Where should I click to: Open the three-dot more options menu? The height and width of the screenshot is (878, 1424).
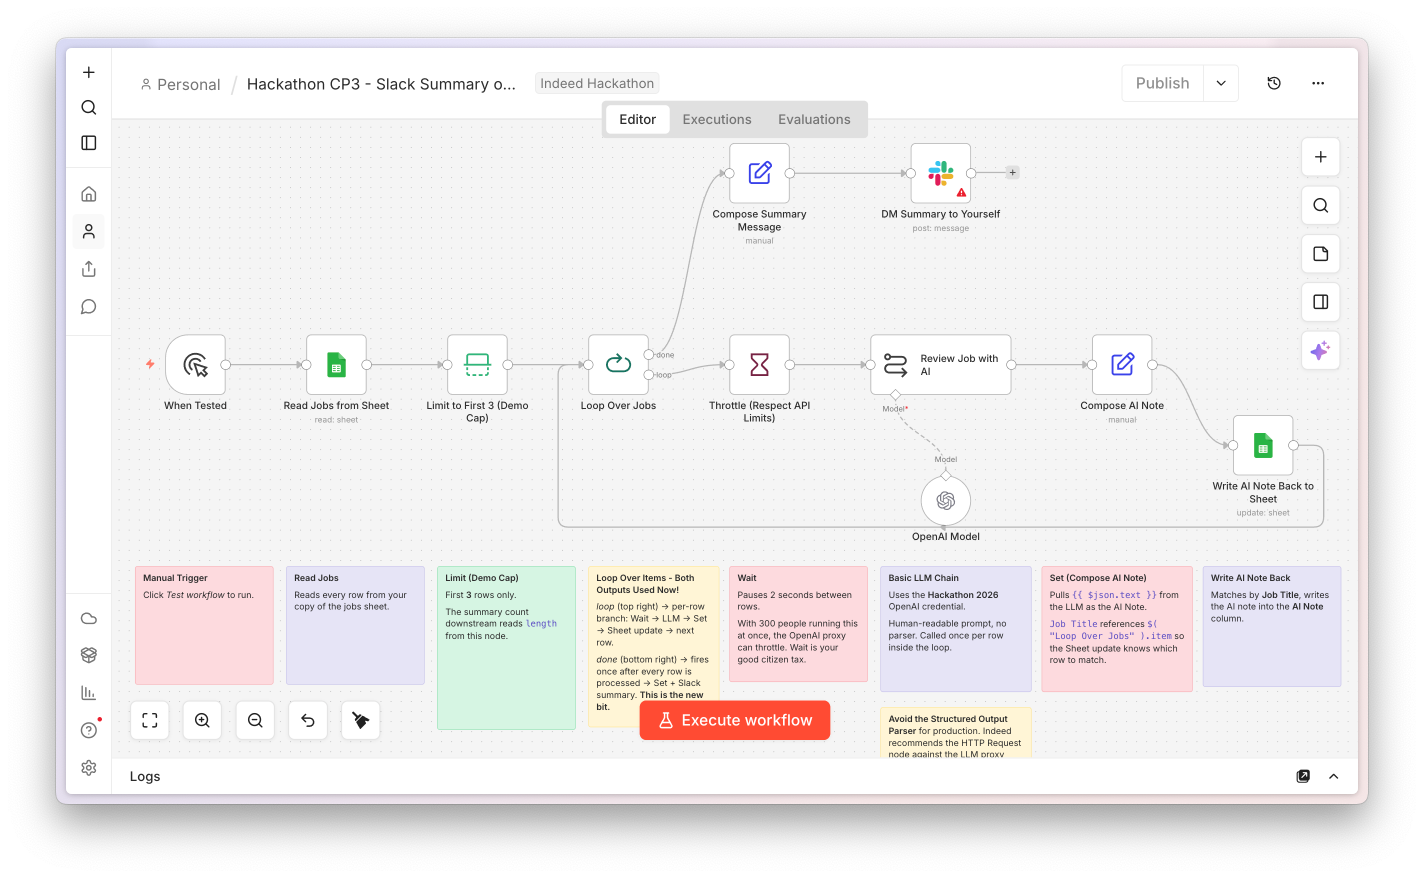[1318, 83]
